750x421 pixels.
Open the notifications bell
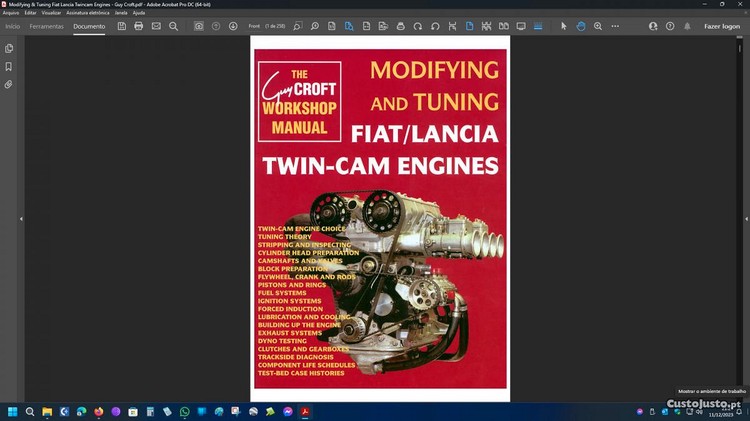(x=684, y=26)
